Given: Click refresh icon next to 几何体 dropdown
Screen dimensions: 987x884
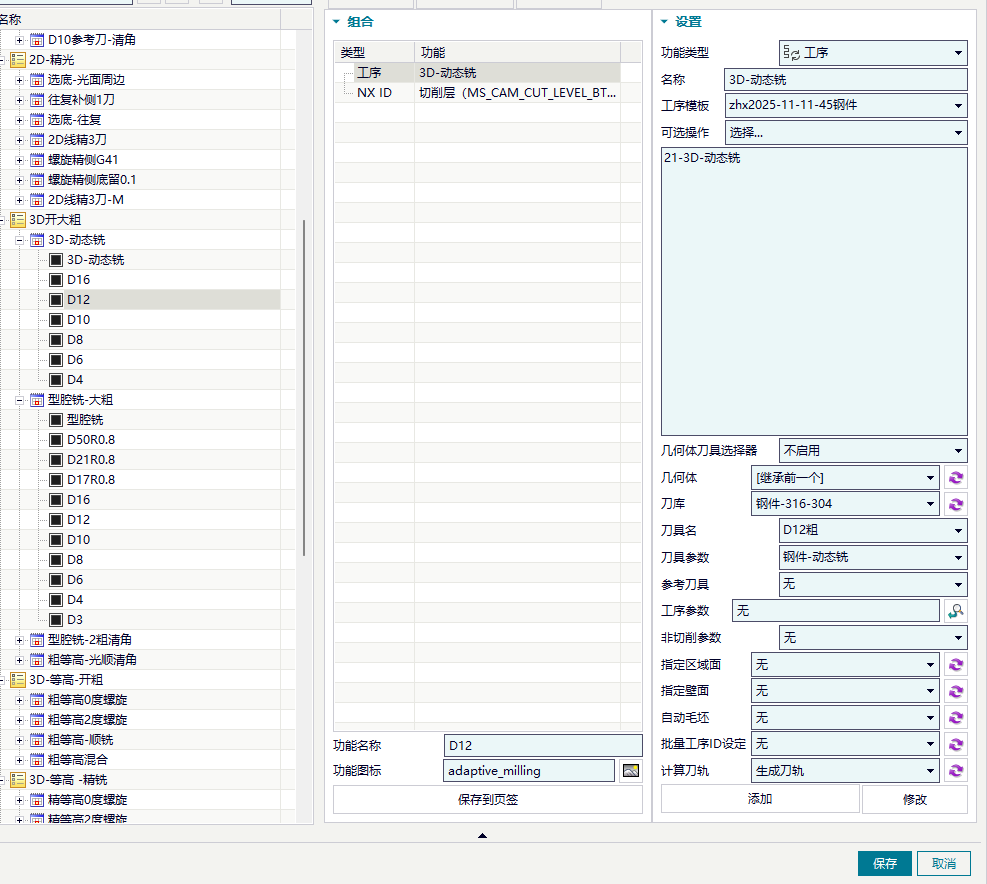Looking at the screenshot, I should pyautogui.click(x=956, y=478).
